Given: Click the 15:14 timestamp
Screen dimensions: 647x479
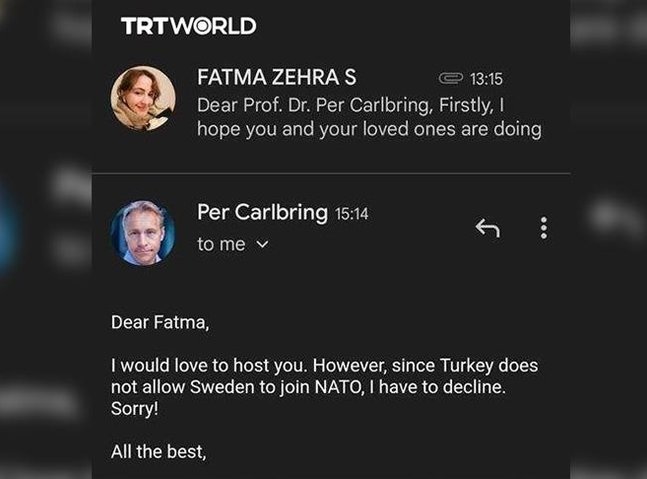Looking at the screenshot, I should [x=351, y=213].
